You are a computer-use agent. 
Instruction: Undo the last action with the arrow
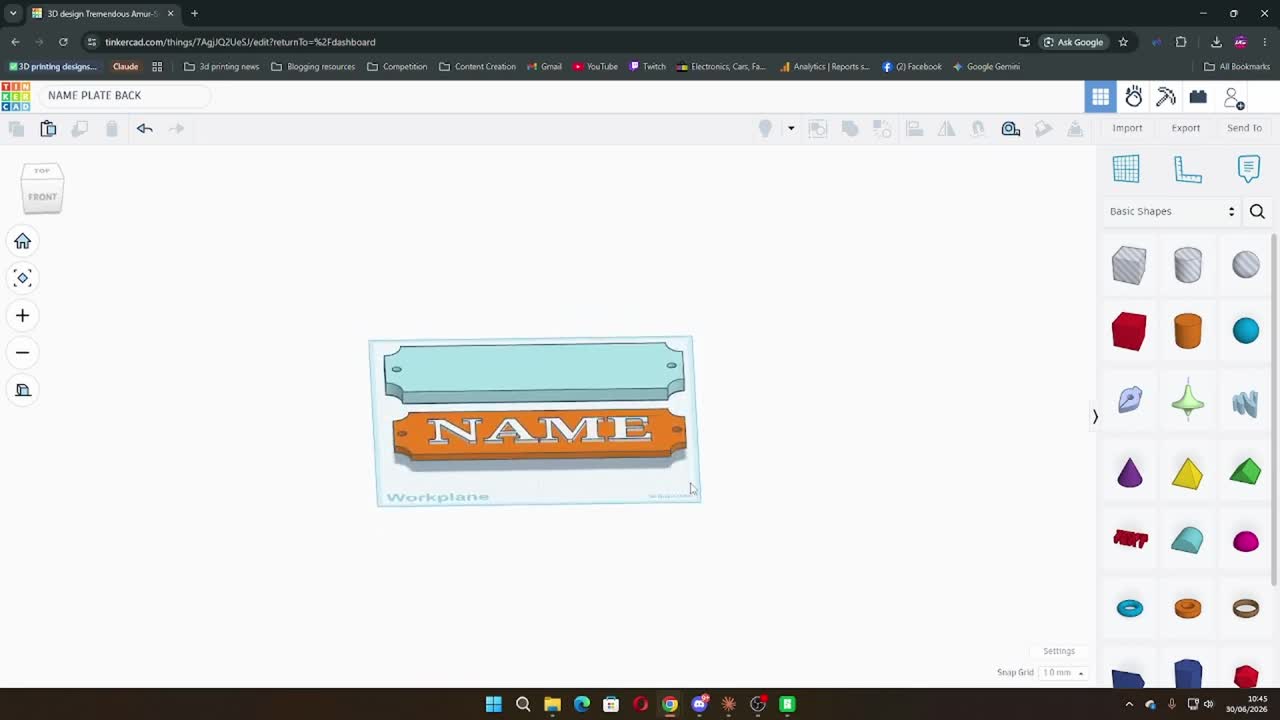click(144, 128)
